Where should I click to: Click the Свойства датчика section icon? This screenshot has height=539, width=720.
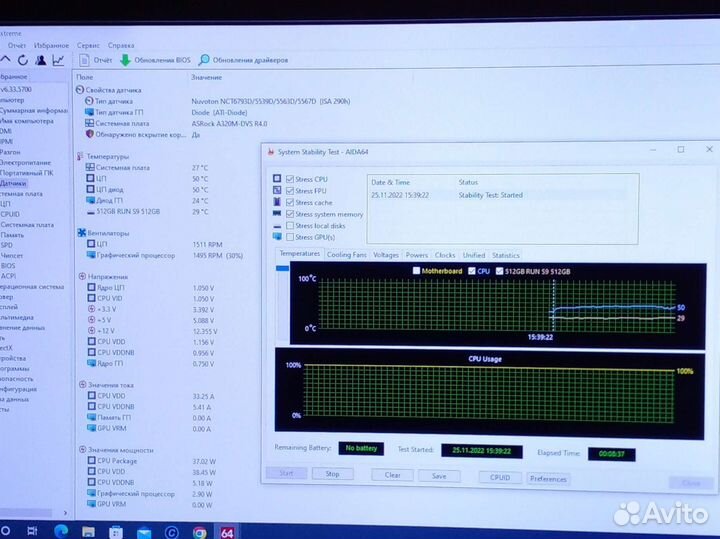80,90
